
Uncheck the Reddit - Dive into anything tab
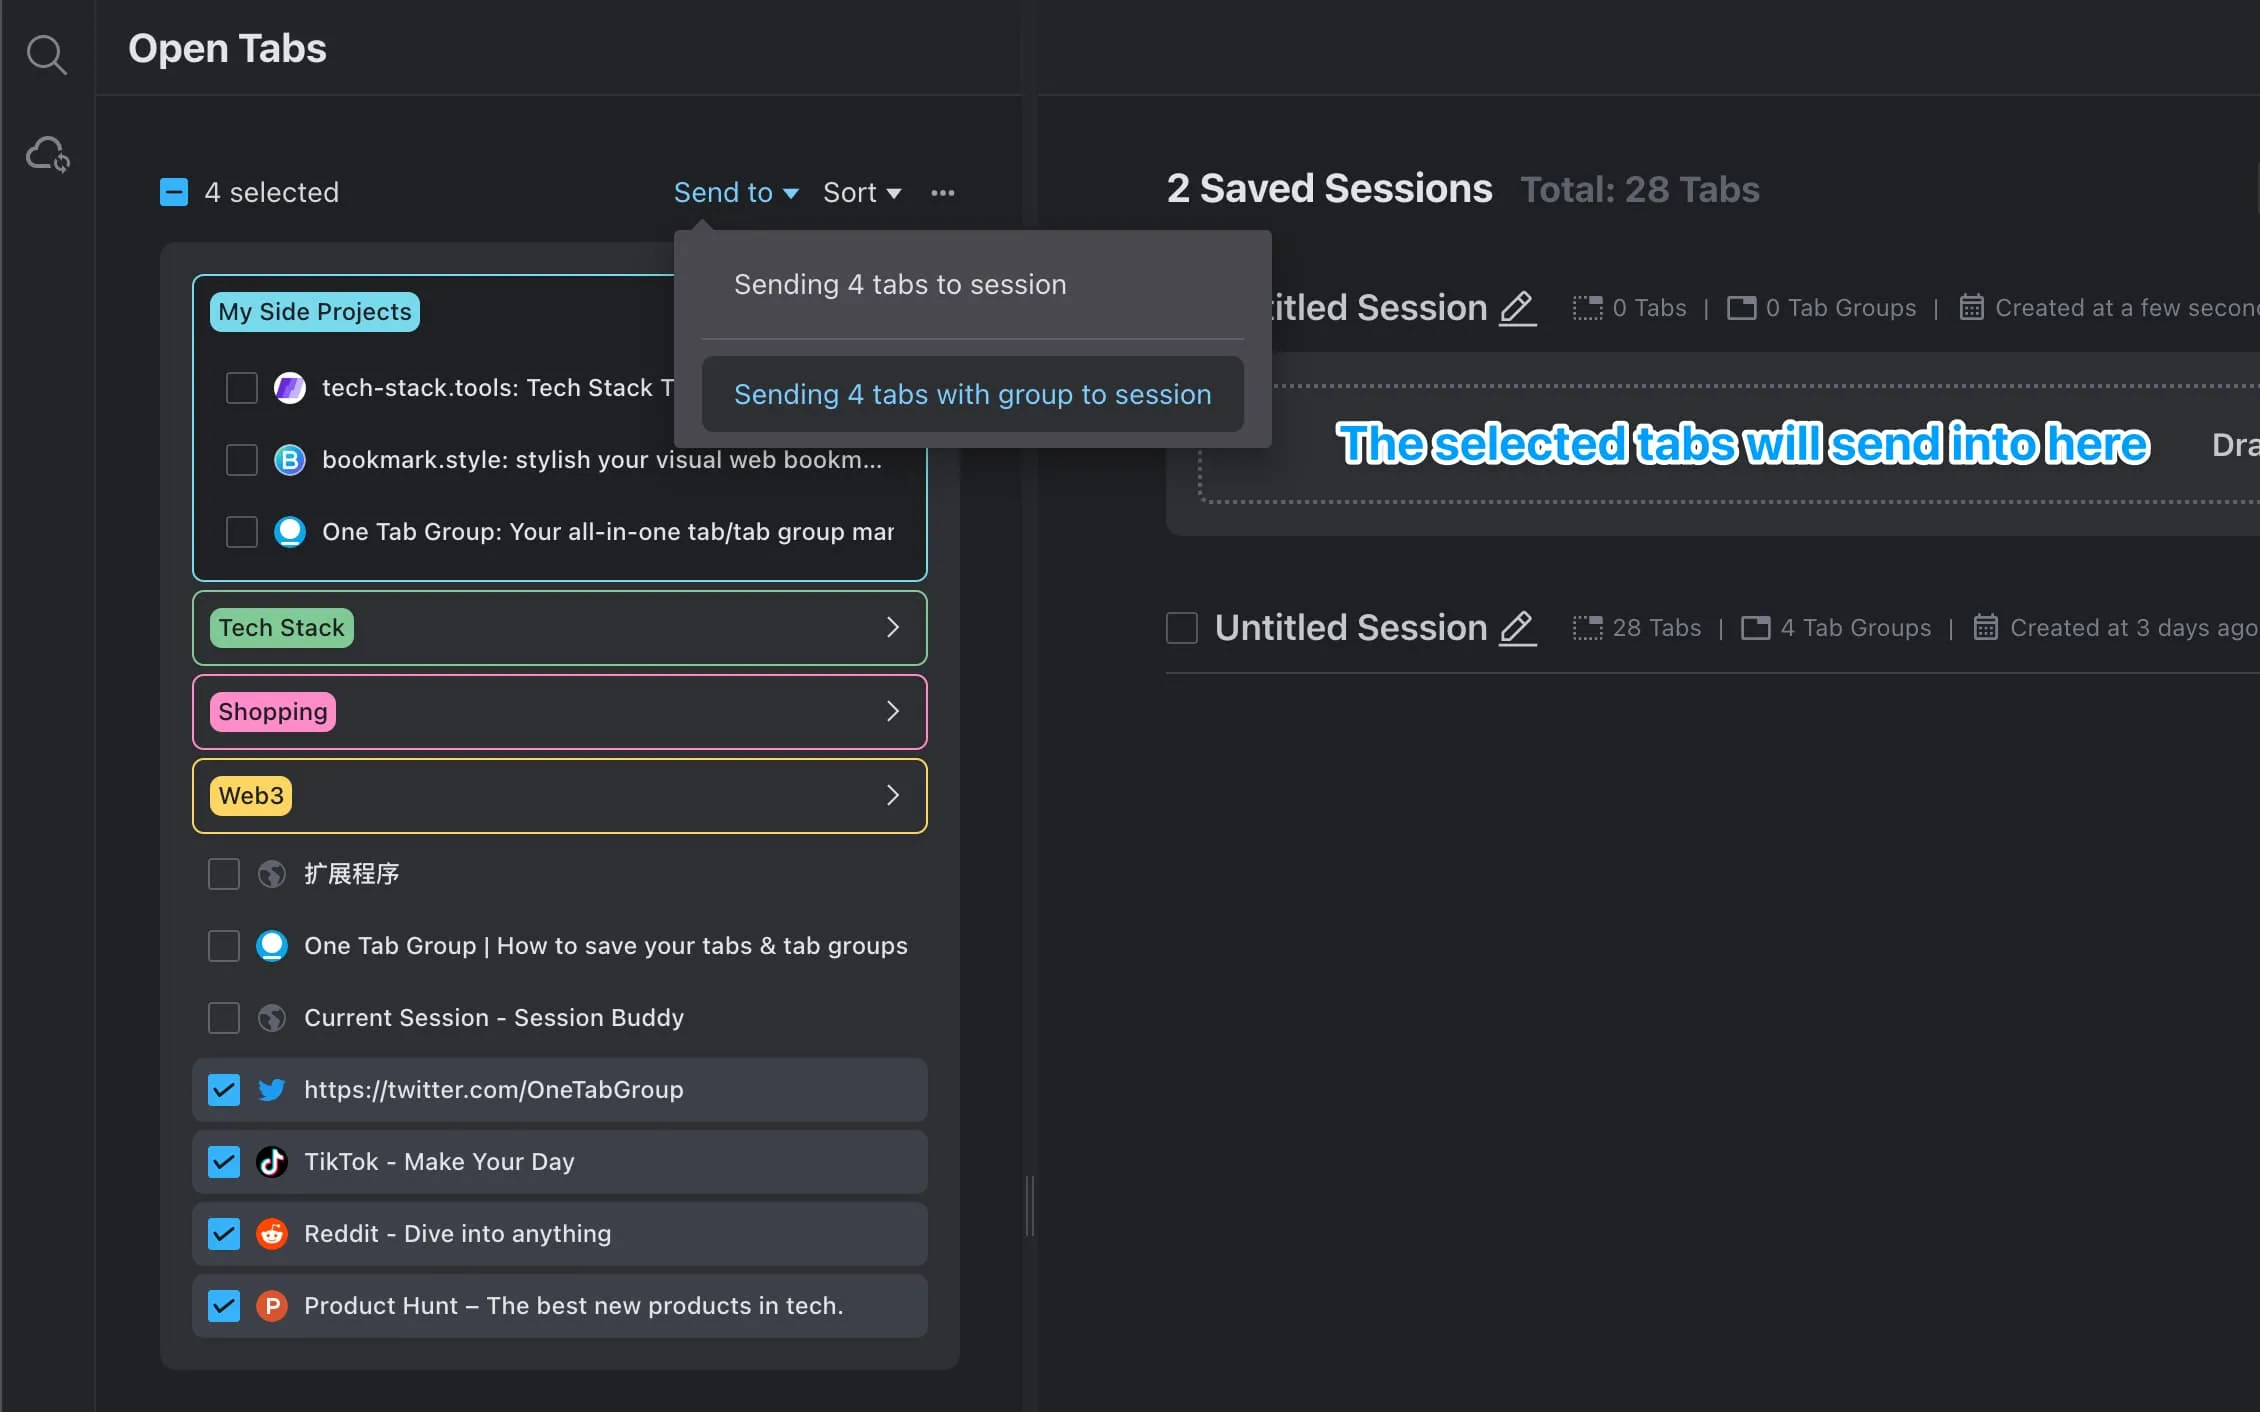[x=223, y=1233]
